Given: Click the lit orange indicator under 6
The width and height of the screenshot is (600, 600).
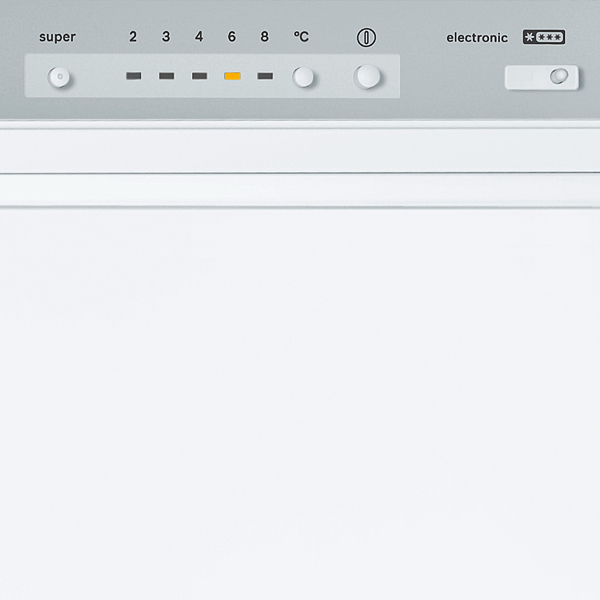Looking at the screenshot, I should pos(232,76).
